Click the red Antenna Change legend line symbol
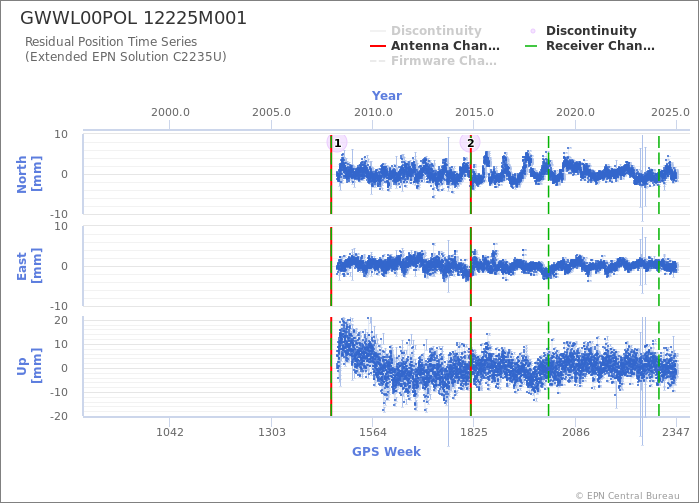 [x=378, y=46]
